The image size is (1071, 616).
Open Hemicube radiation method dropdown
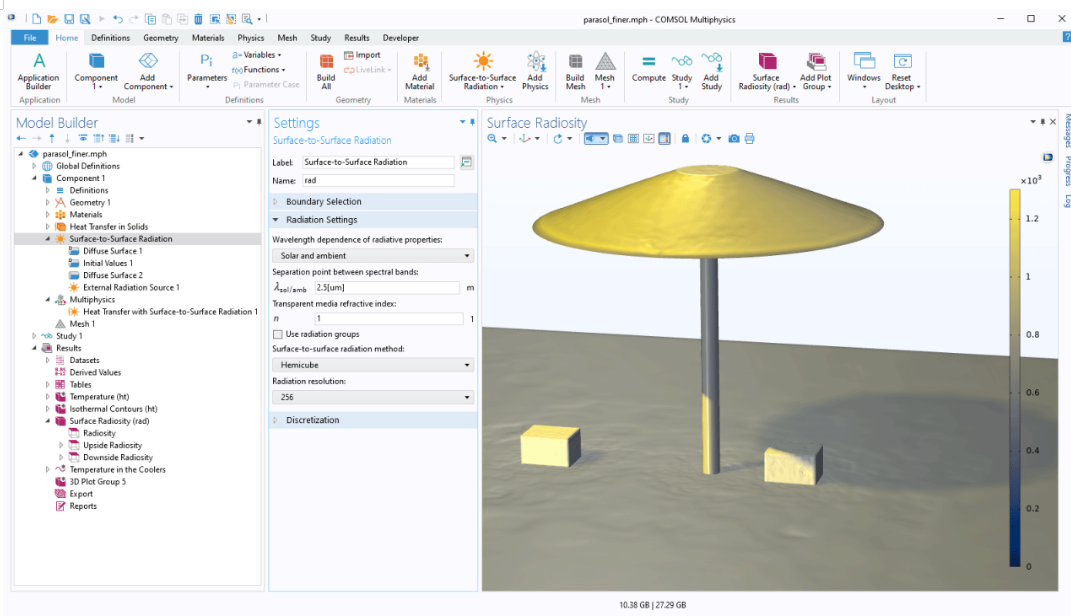(373, 365)
